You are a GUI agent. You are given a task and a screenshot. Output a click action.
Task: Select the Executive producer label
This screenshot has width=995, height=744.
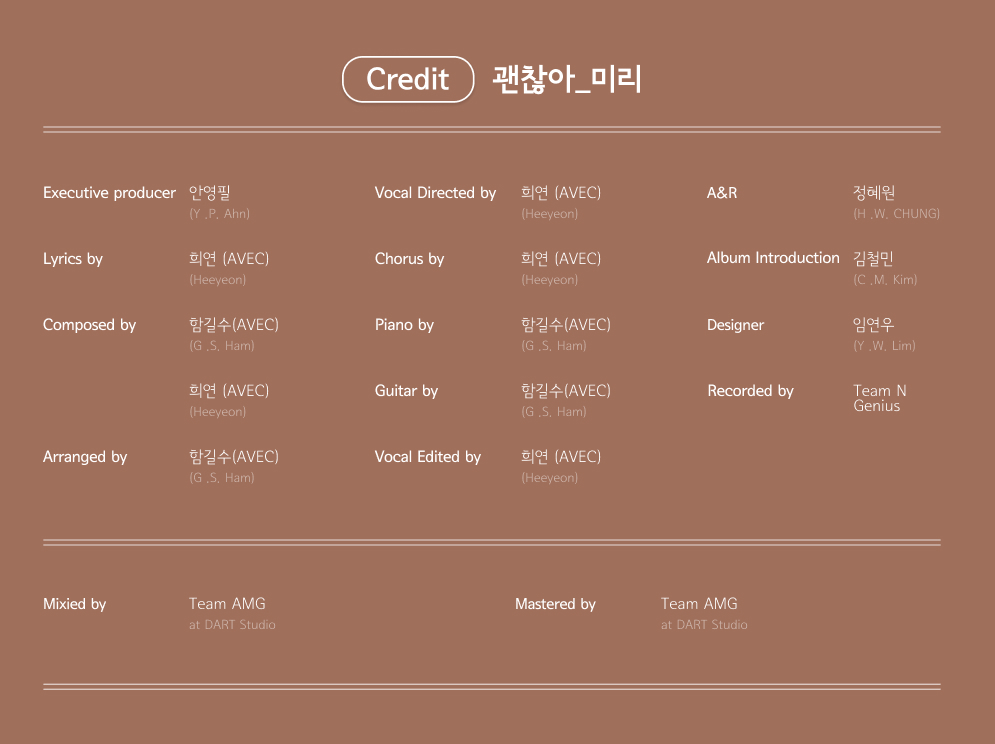pos(109,193)
